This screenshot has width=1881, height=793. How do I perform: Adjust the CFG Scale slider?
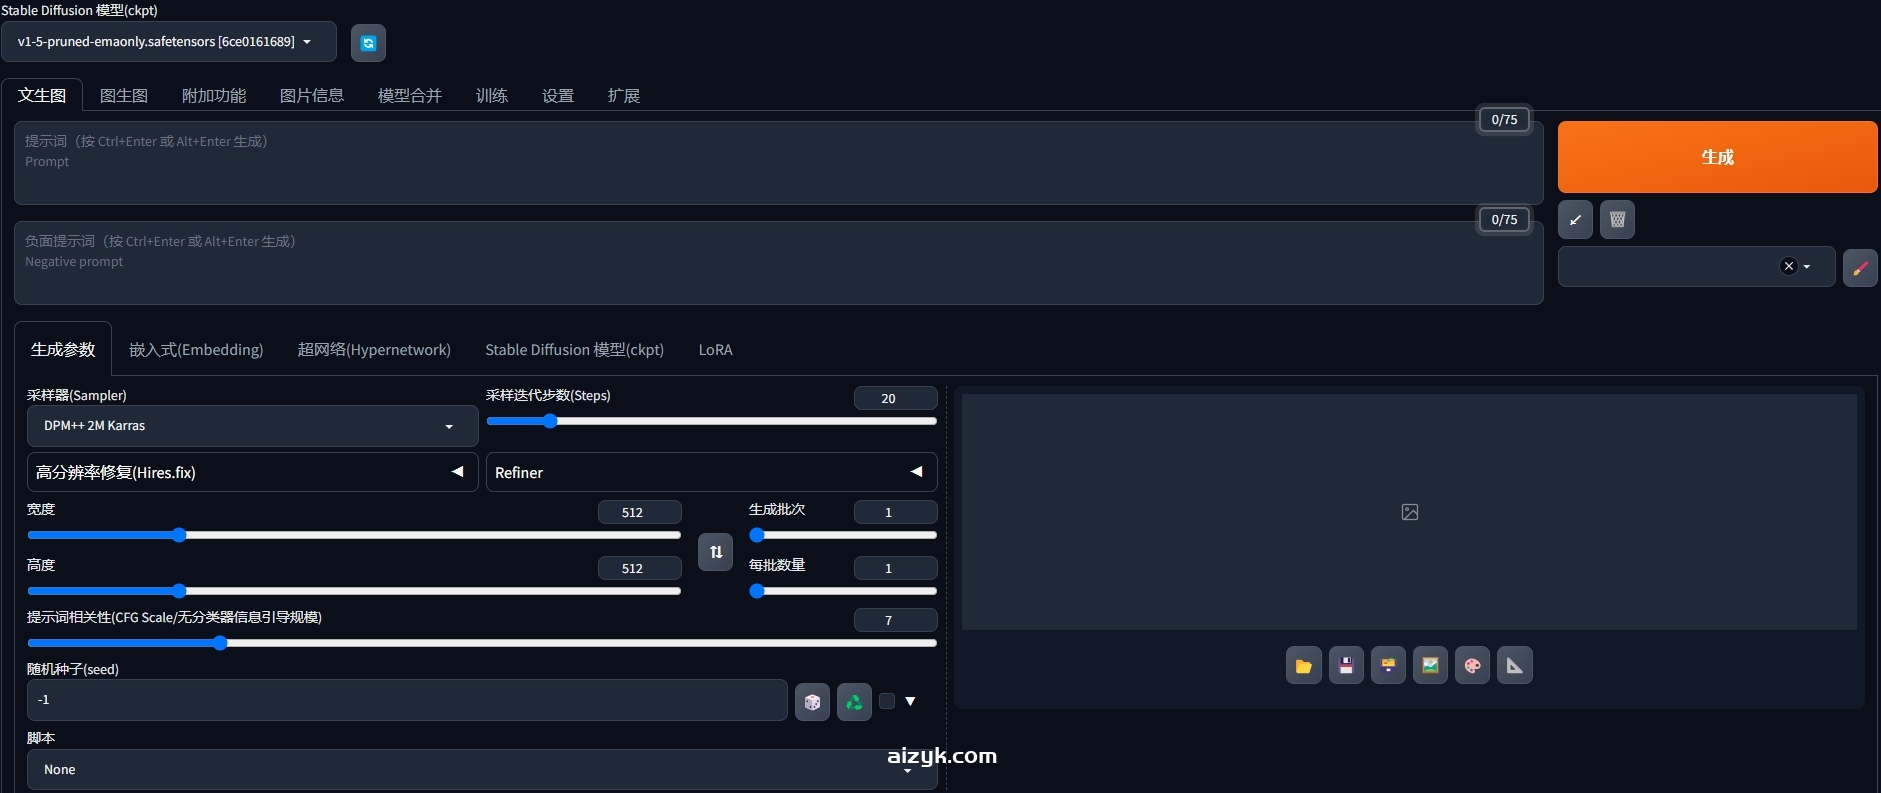[482, 643]
